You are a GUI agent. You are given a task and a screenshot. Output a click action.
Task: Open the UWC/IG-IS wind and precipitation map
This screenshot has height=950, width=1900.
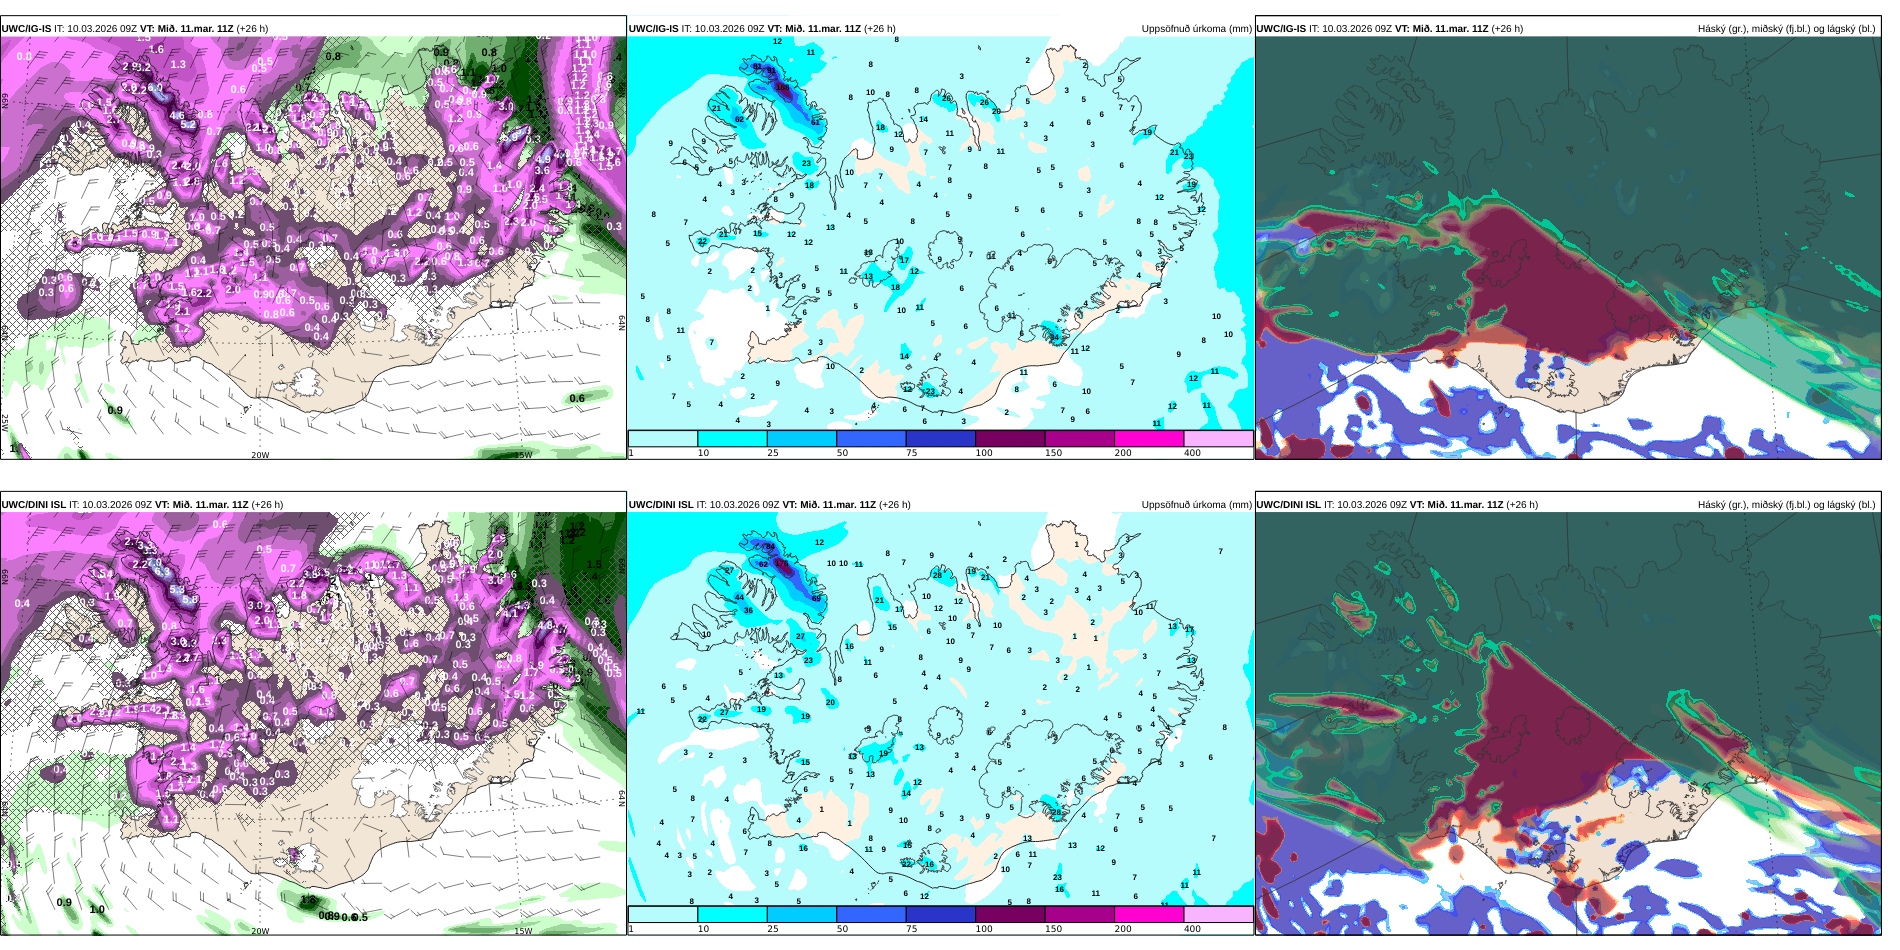(x=313, y=248)
